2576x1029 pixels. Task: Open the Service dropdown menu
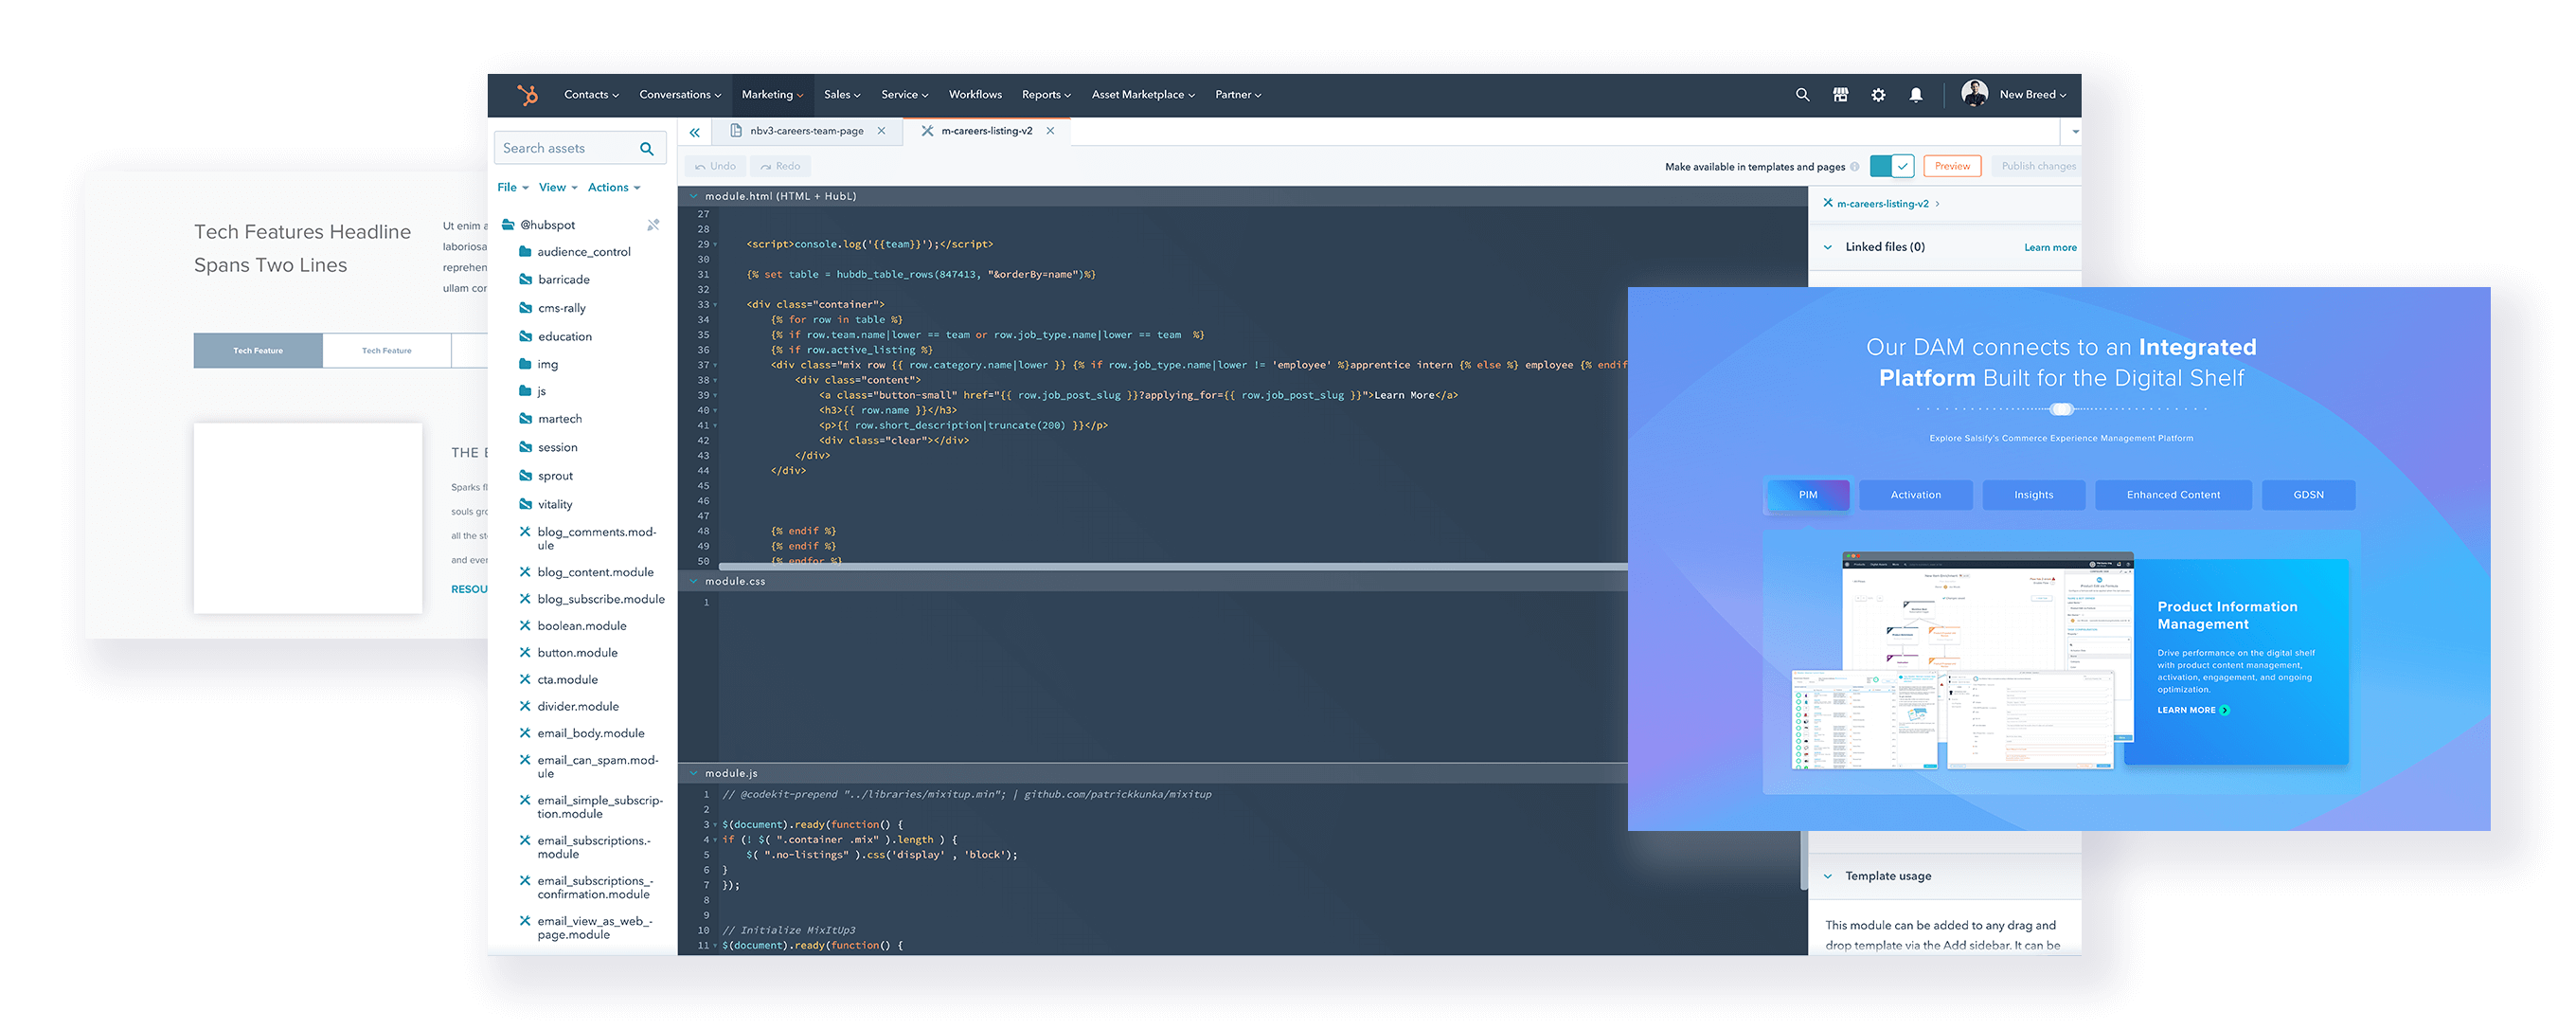click(904, 95)
